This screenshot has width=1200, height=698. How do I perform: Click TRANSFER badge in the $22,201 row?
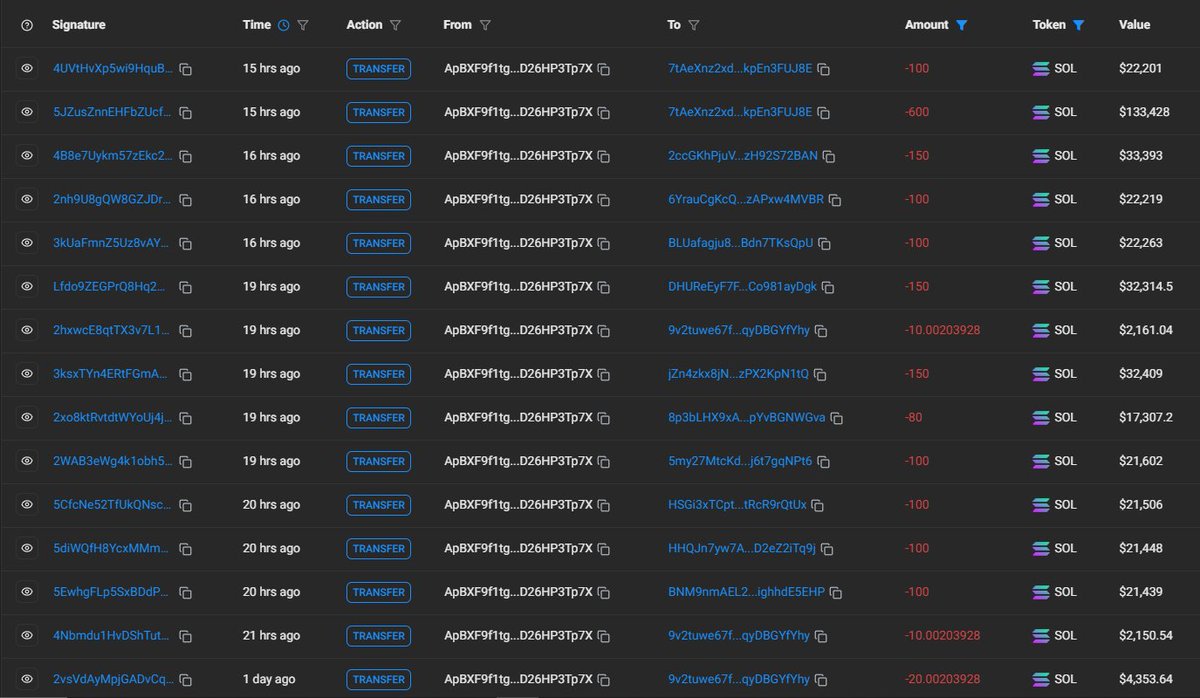click(x=379, y=69)
